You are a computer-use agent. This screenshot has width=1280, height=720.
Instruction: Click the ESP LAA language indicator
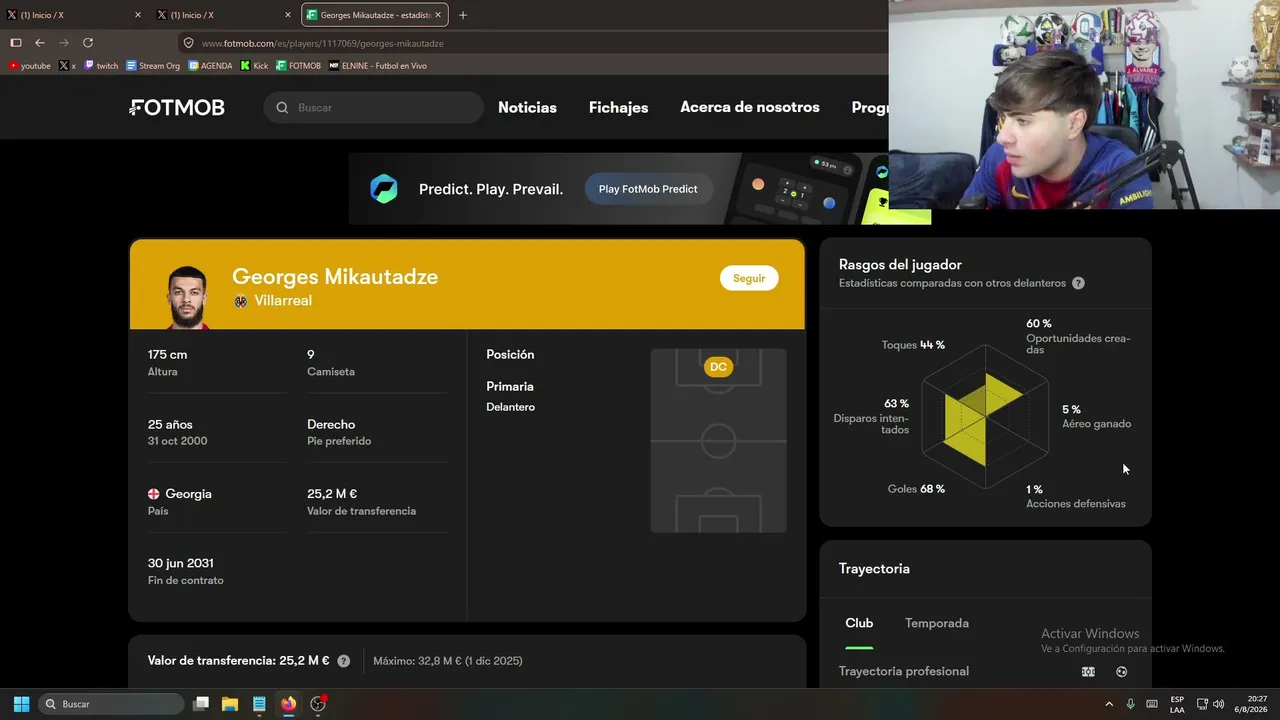click(x=1177, y=704)
